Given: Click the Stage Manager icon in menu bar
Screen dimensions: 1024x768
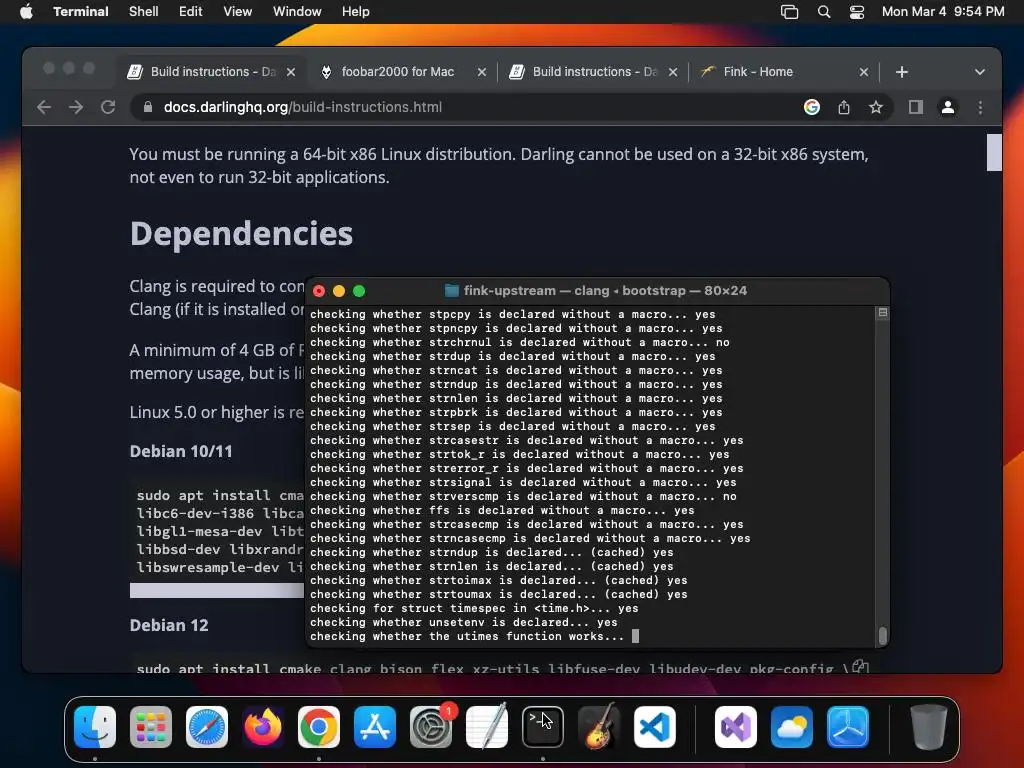Looking at the screenshot, I should click(789, 12).
